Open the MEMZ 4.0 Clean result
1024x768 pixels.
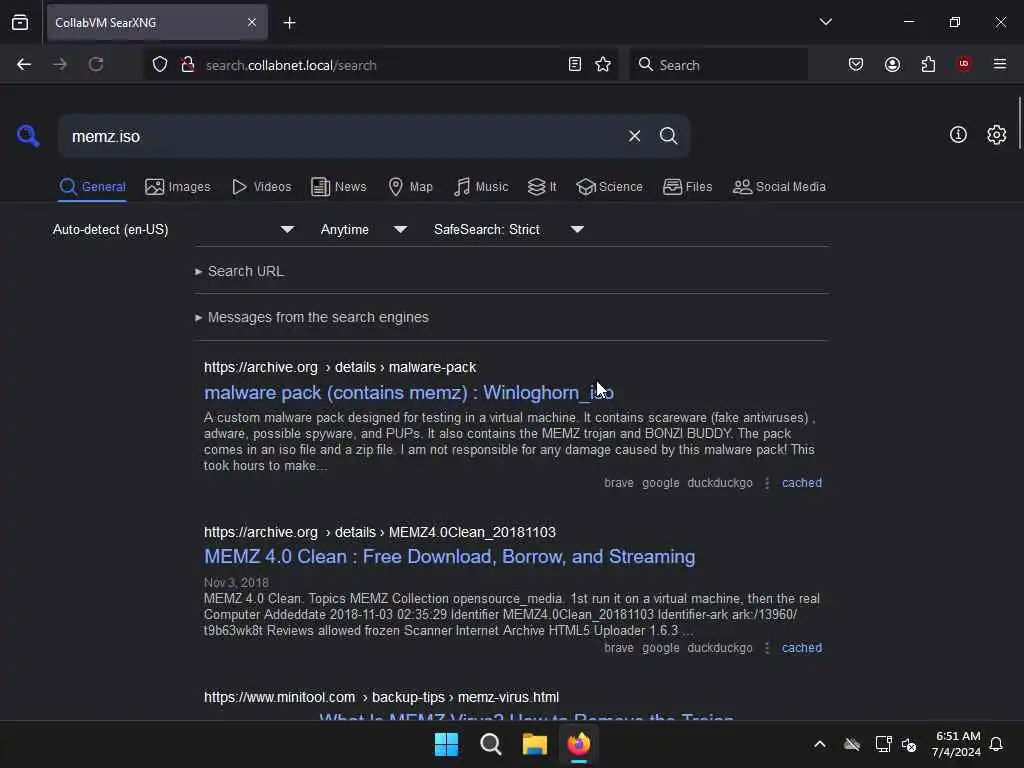click(x=449, y=556)
